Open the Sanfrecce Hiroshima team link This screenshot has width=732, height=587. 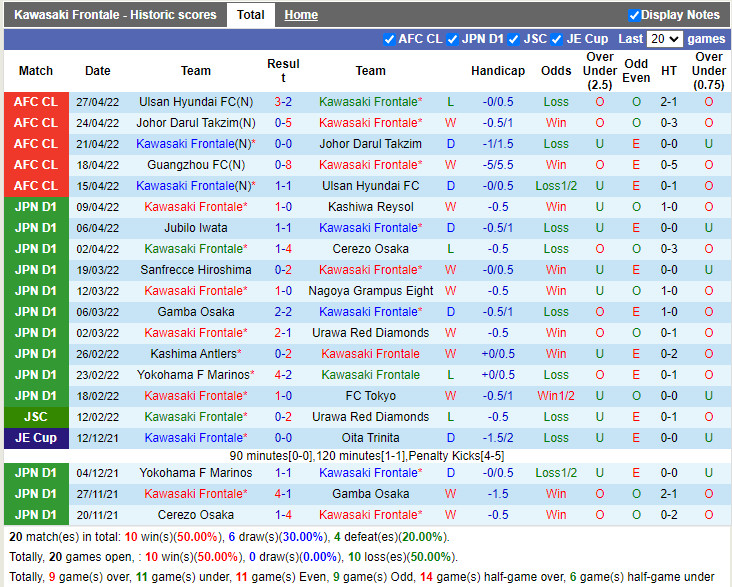click(x=196, y=270)
